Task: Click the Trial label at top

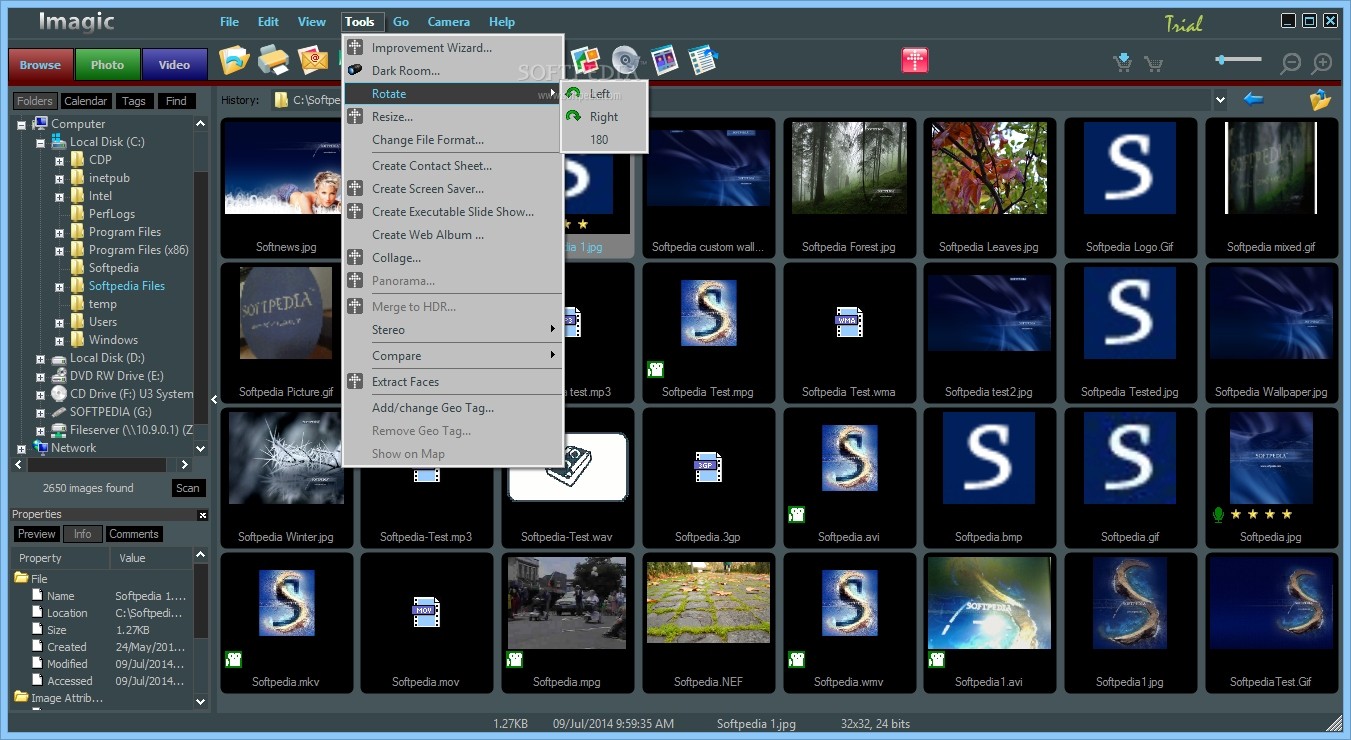Action: 1183,23
